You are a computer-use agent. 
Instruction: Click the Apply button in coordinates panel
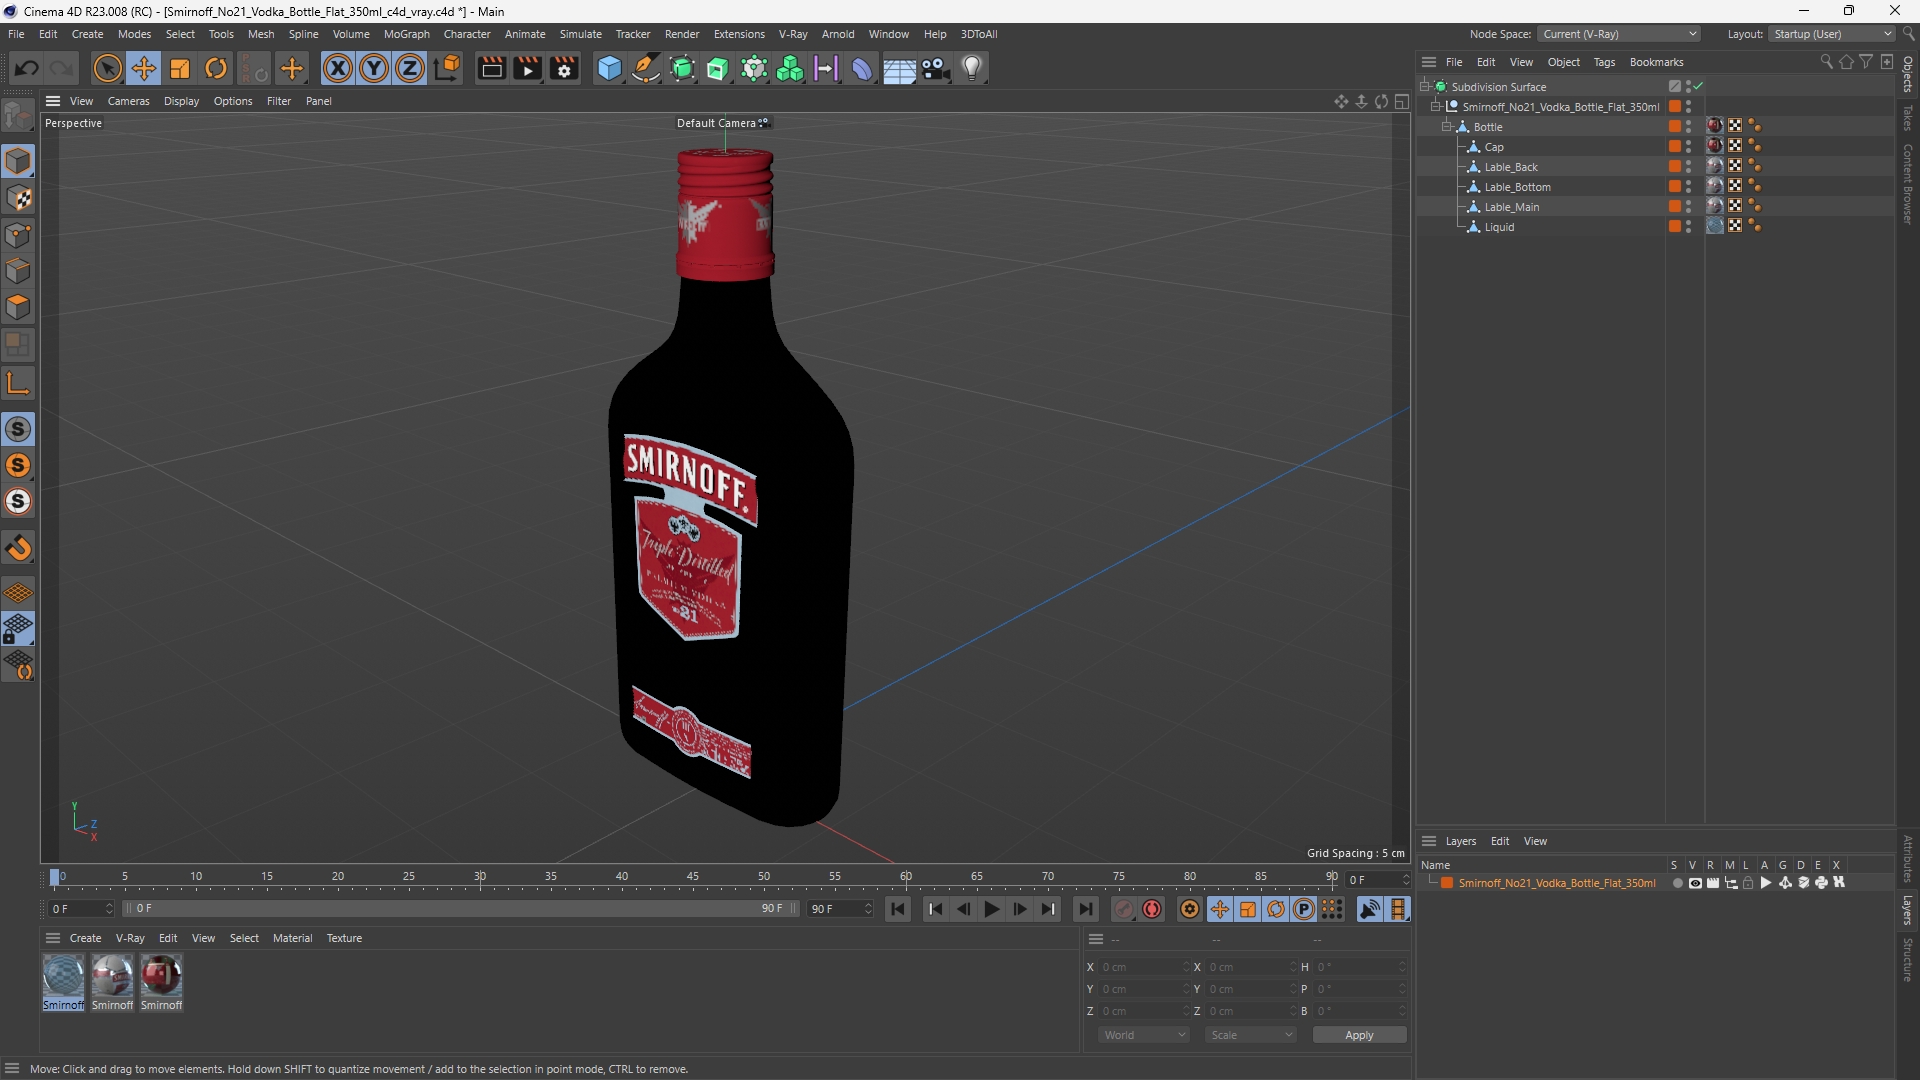tap(1359, 1035)
